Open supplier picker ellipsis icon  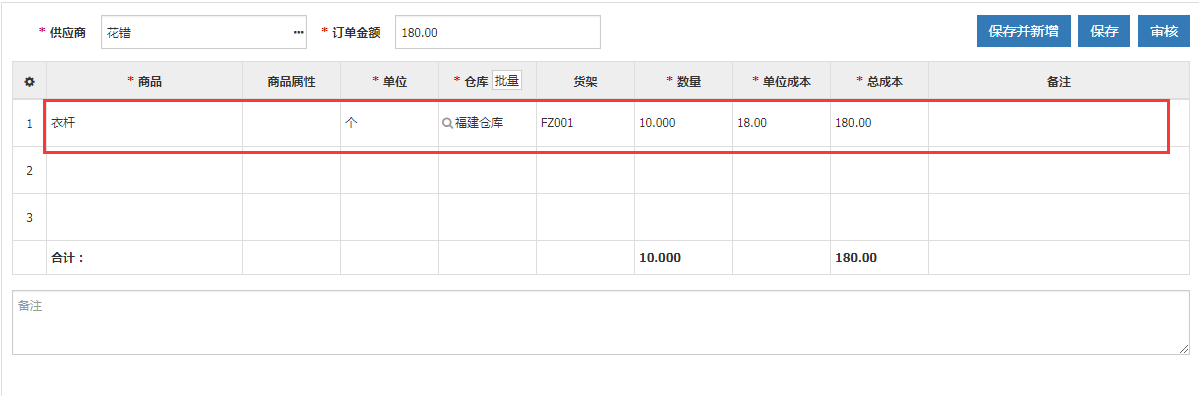tap(298, 32)
